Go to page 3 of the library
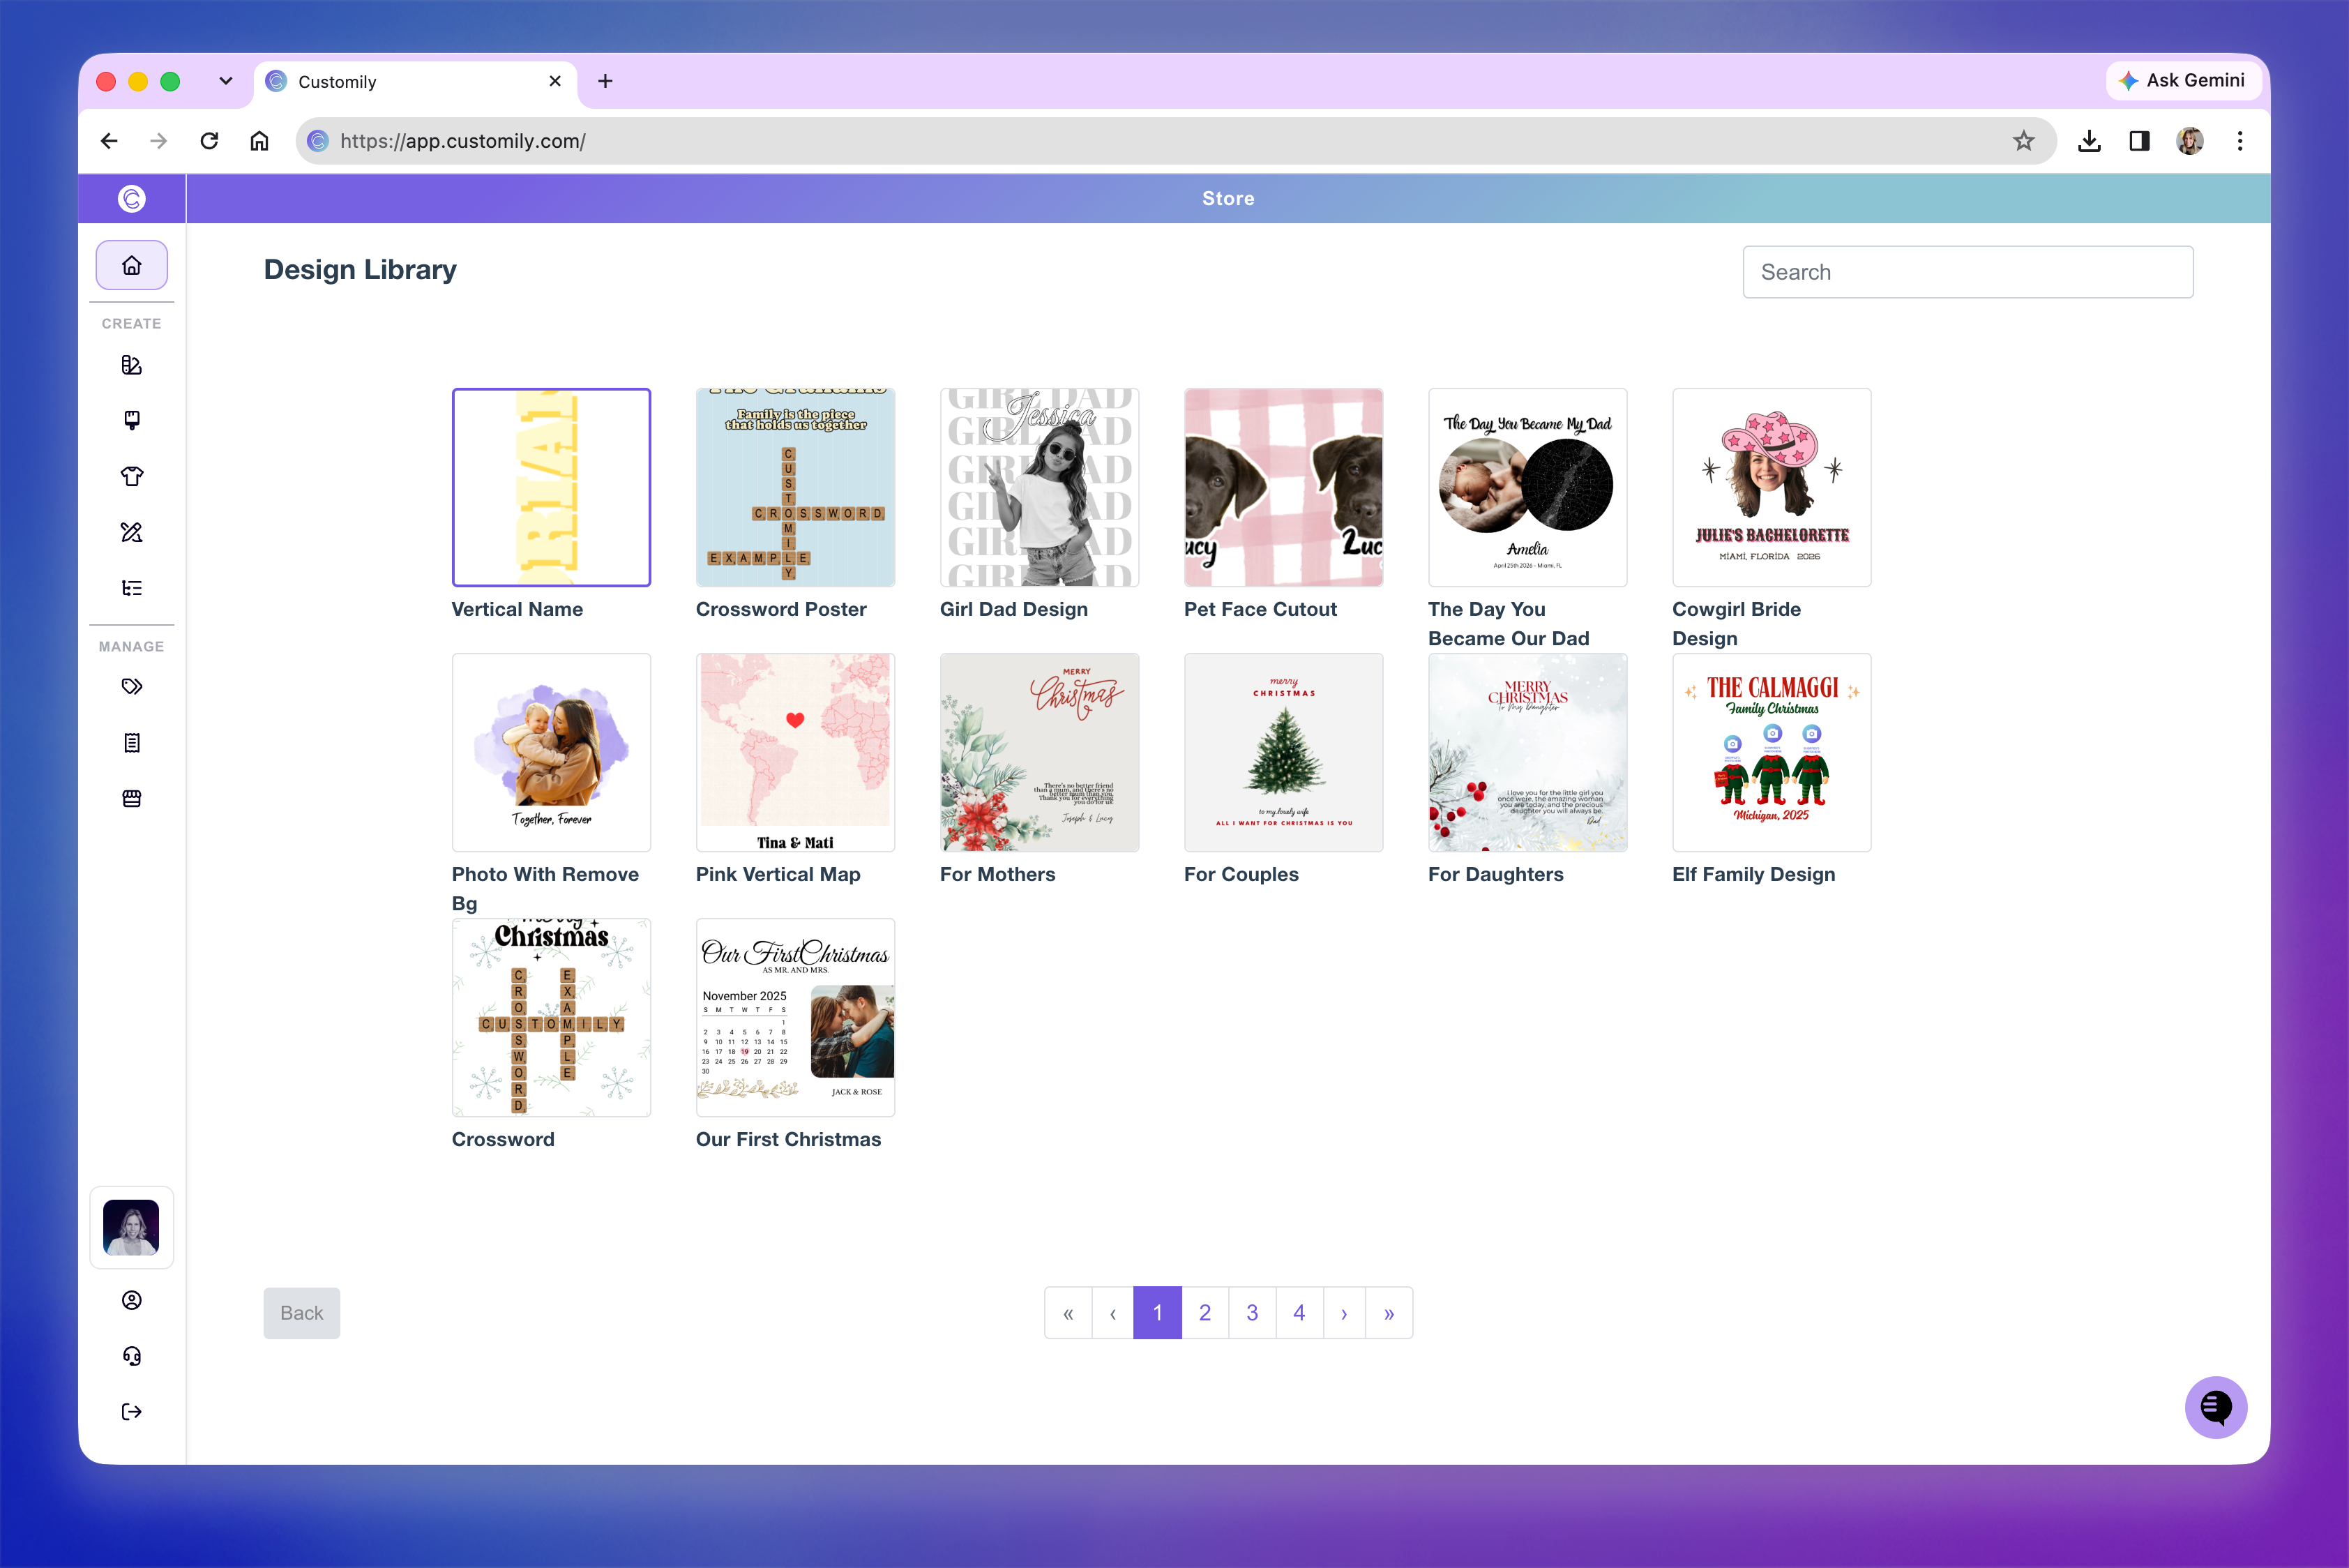The image size is (2349, 1568). (x=1252, y=1313)
